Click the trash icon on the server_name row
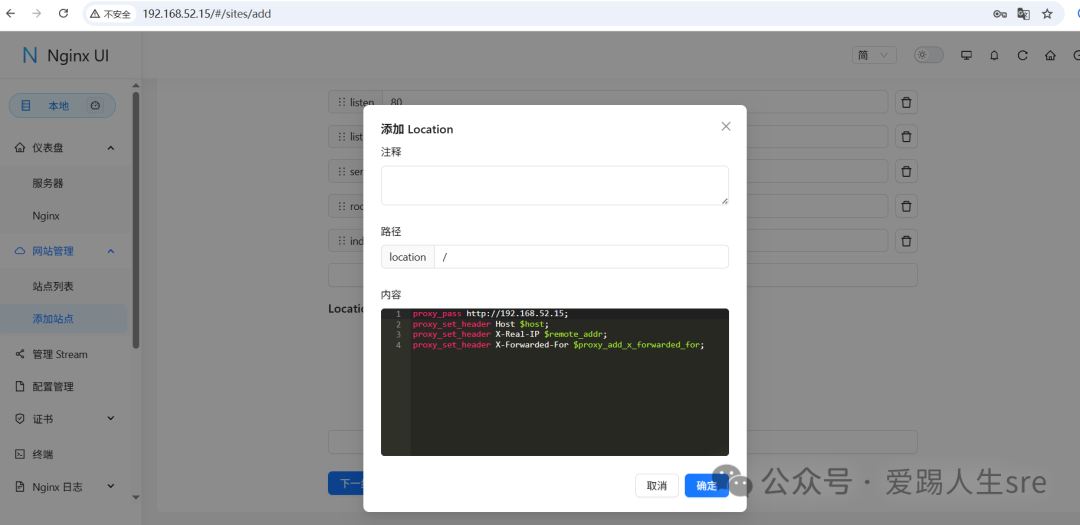Viewport: 1080px width, 525px height. click(x=906, y=171)
